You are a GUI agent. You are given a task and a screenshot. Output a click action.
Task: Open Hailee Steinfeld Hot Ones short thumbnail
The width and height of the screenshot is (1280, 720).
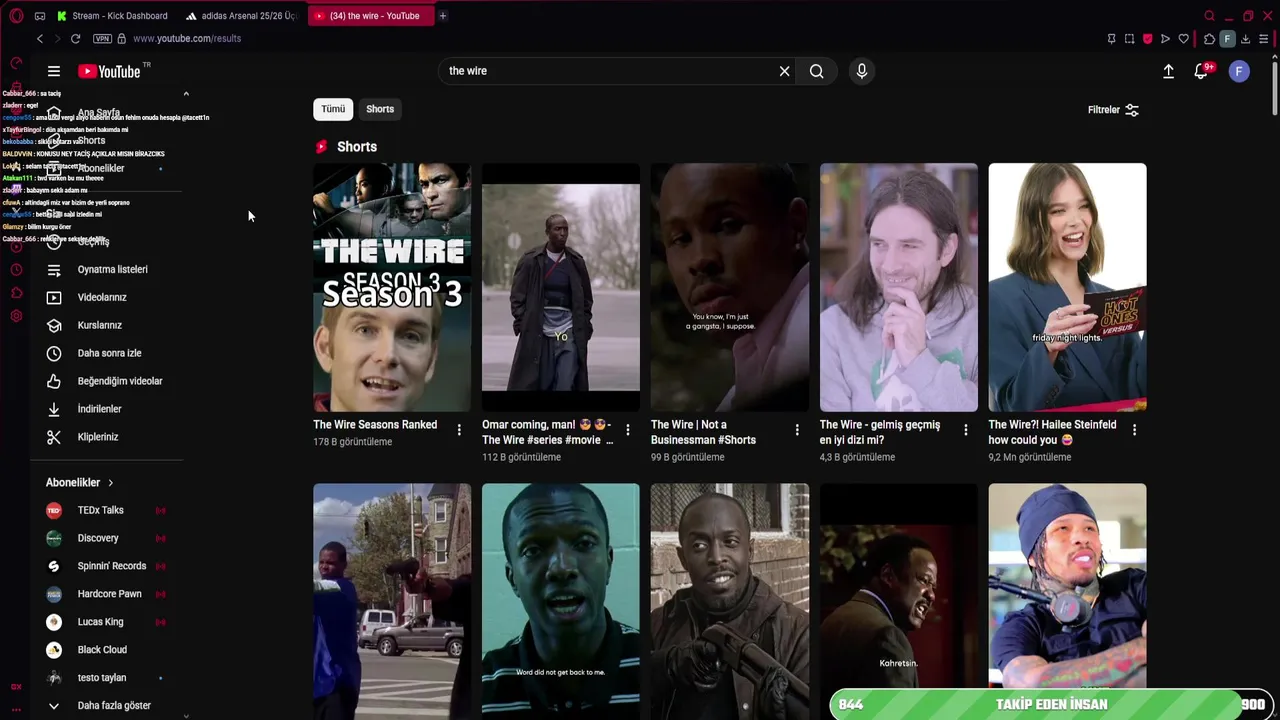tap(1068, 287)
